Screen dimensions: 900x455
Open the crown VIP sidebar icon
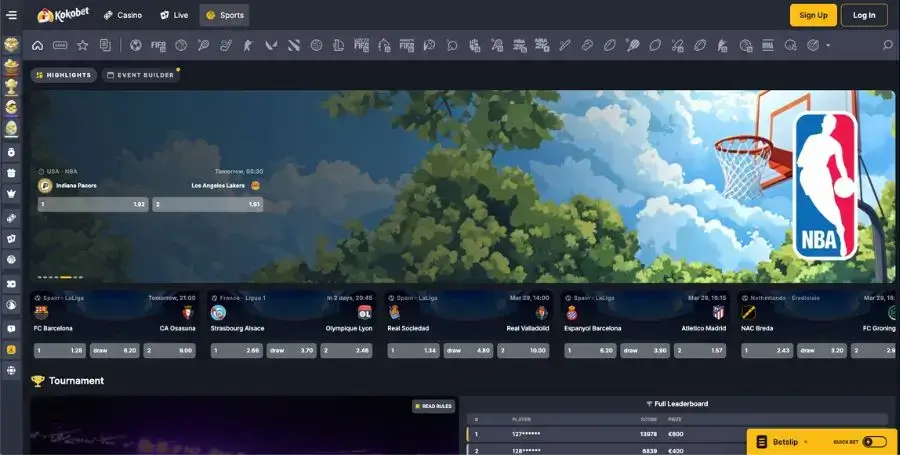coord(11,194)
